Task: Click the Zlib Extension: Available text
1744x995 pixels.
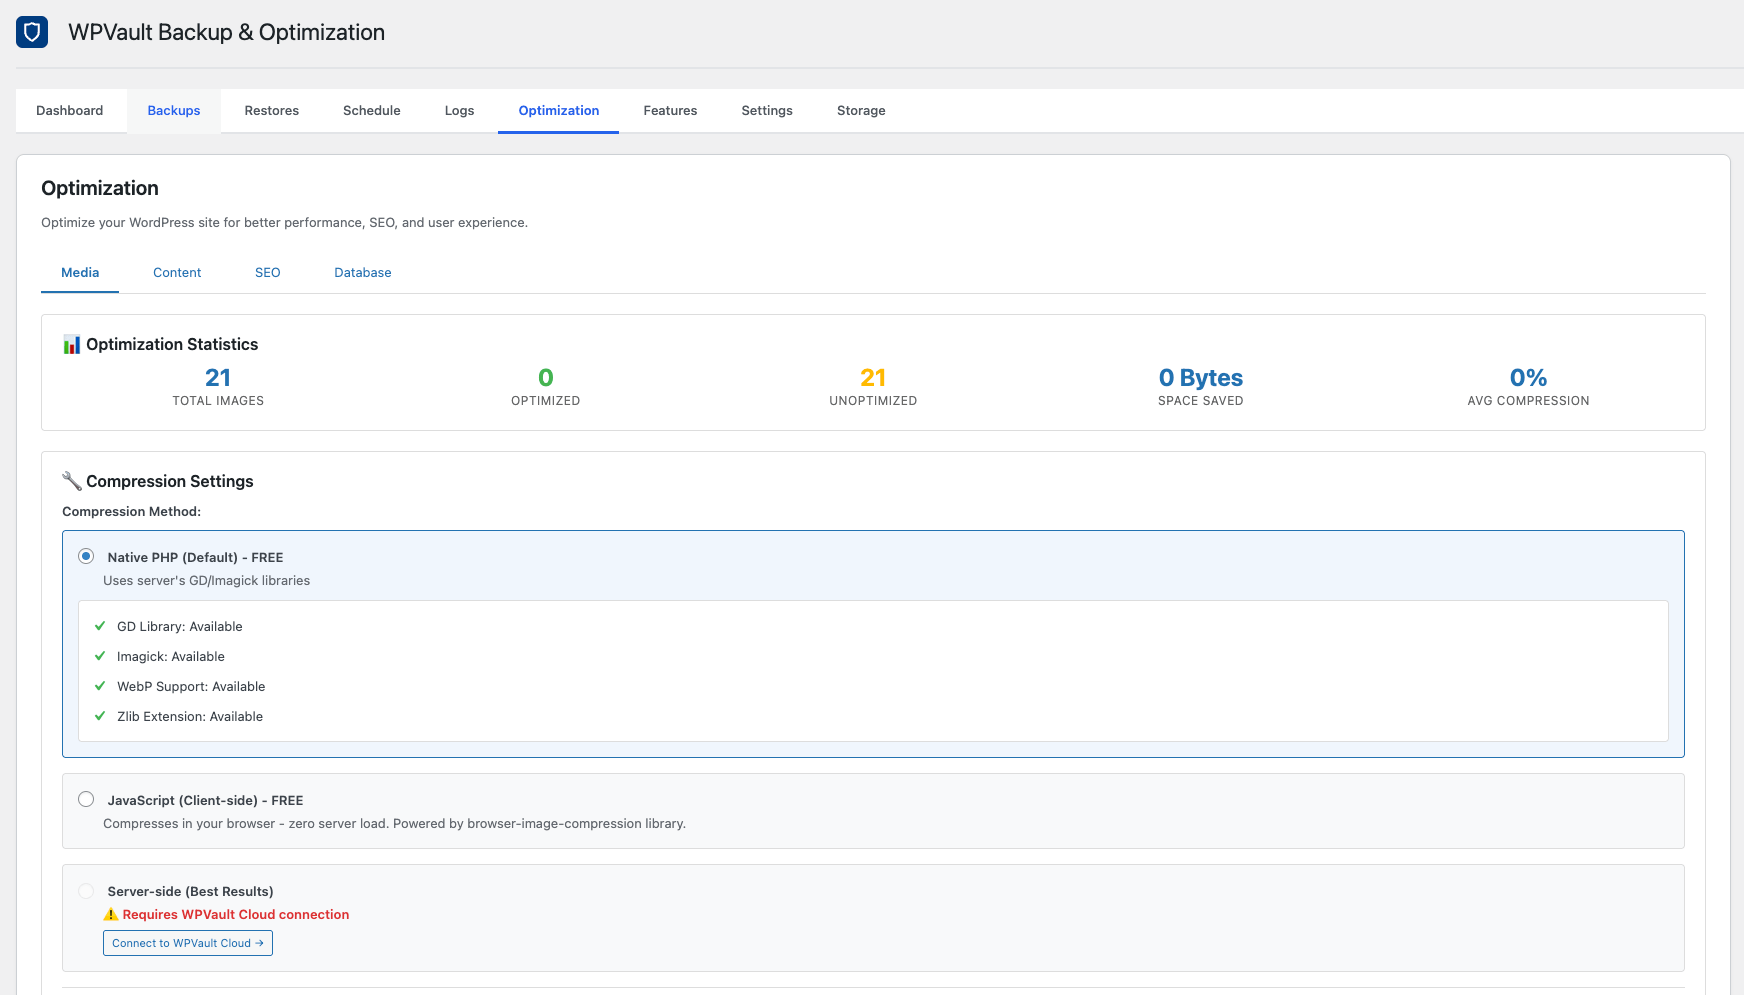Action: tap(190, 717)
